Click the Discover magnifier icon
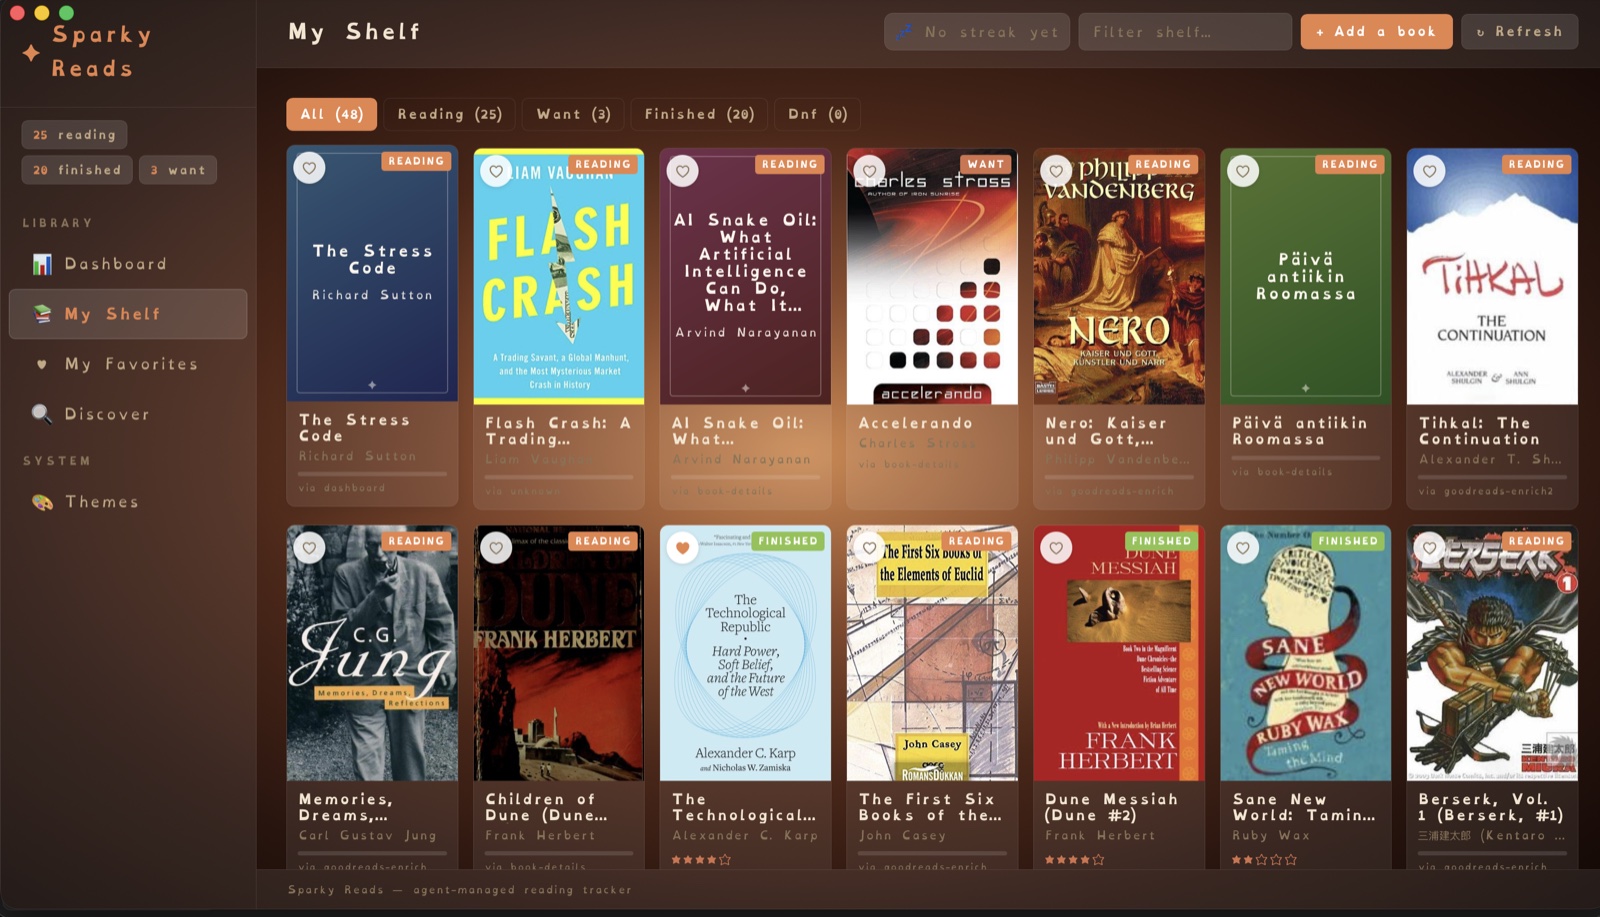 (x=42, y=414)
